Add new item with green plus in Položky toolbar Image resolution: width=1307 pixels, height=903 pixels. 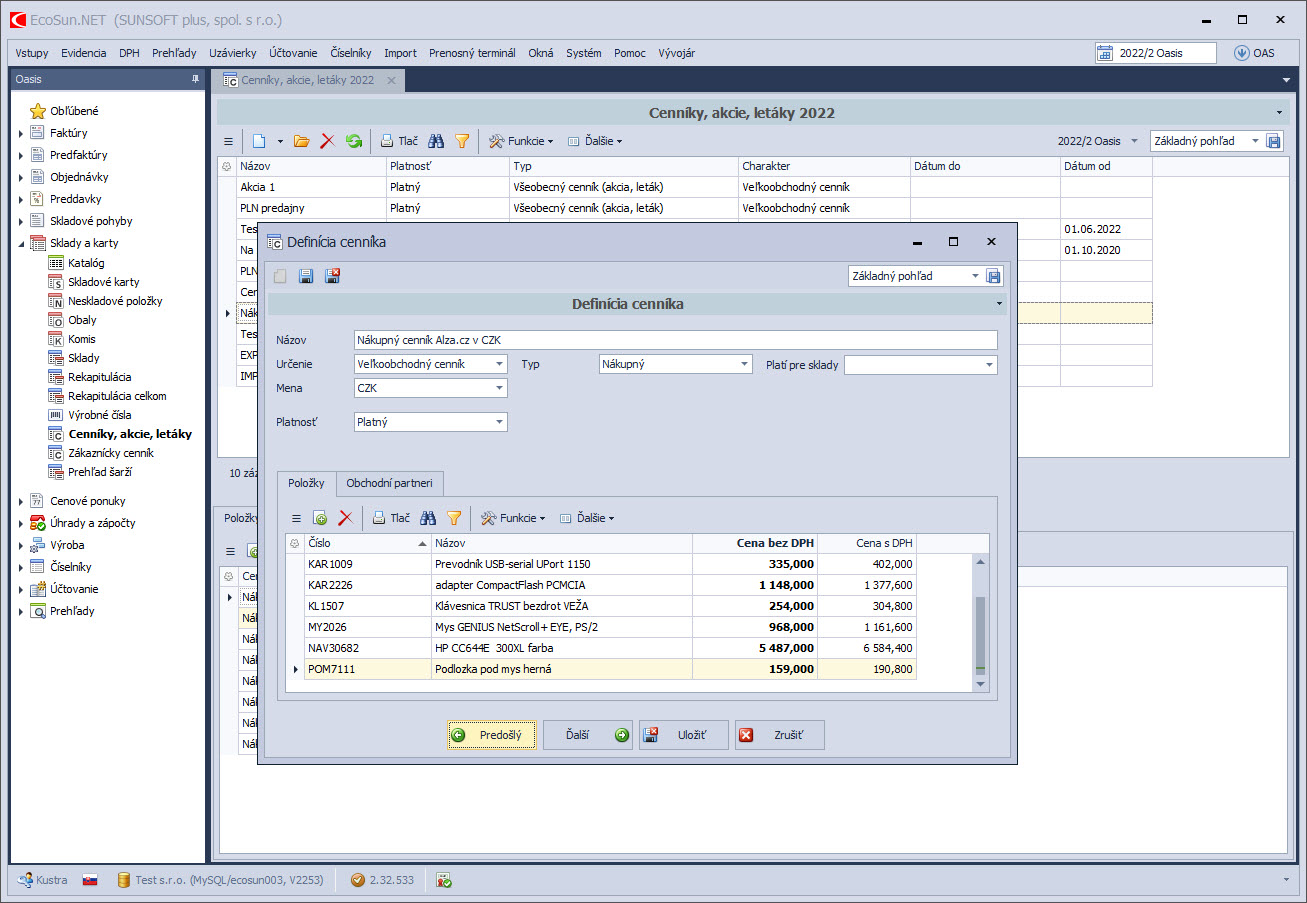coord(320,518)
